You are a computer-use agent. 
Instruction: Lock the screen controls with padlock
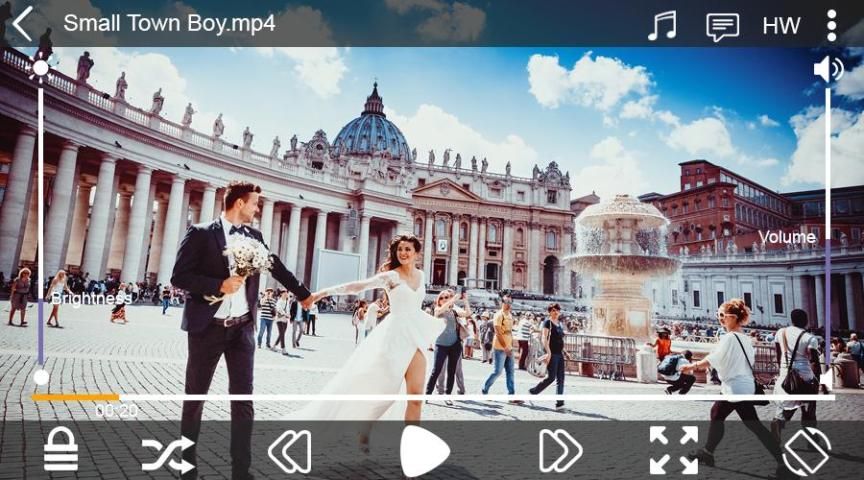(x=61, y=450)
